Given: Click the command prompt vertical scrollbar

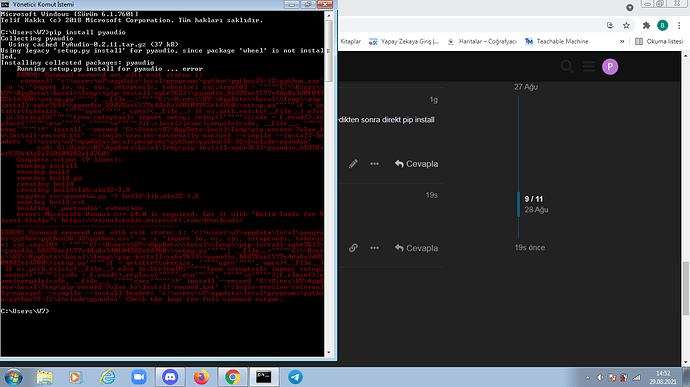Looking at the screenshot, I should (x=329, y=184).
